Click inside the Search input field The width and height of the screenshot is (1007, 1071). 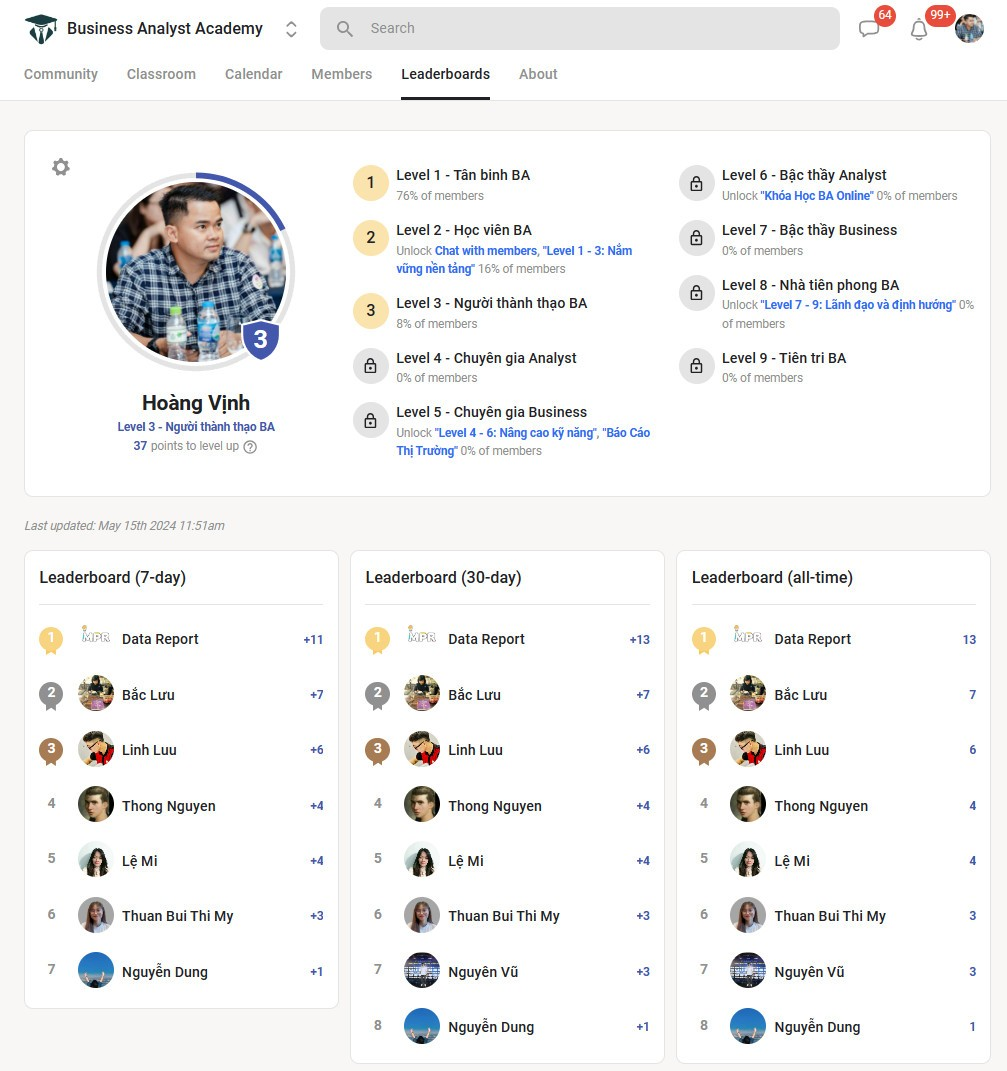(x=580, y=28)
